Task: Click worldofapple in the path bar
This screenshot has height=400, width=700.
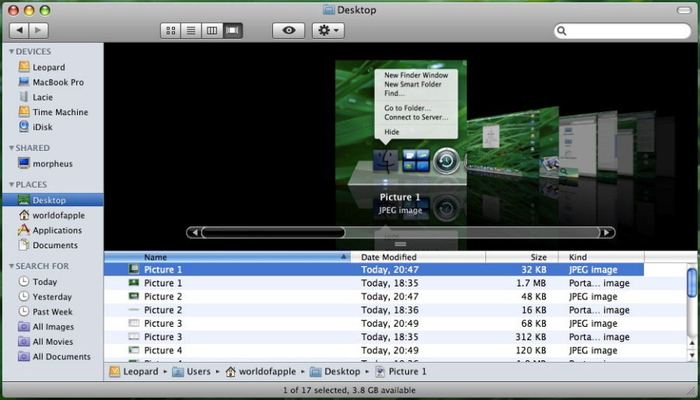Action: 261,371
